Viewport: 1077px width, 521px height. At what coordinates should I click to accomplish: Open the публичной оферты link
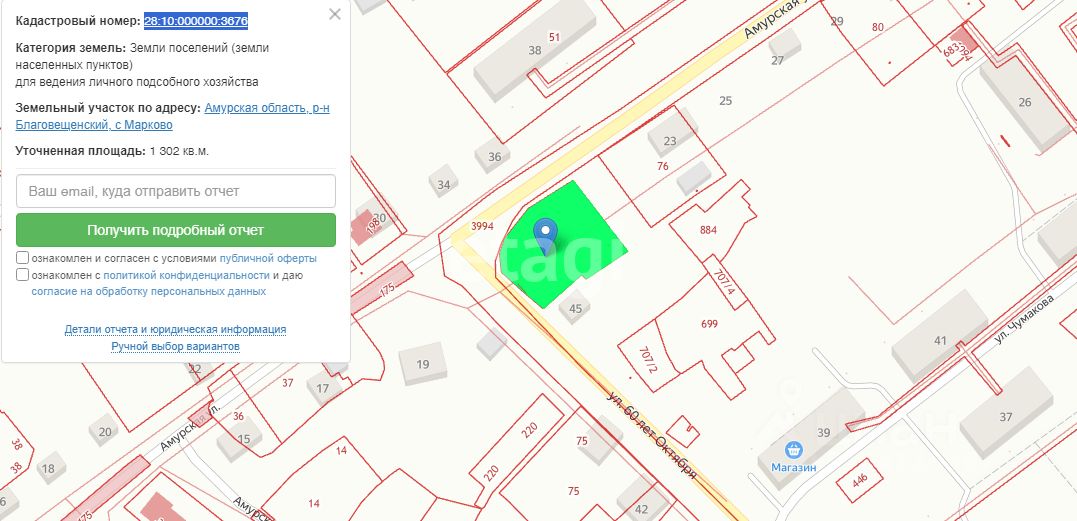click(268, 259)
